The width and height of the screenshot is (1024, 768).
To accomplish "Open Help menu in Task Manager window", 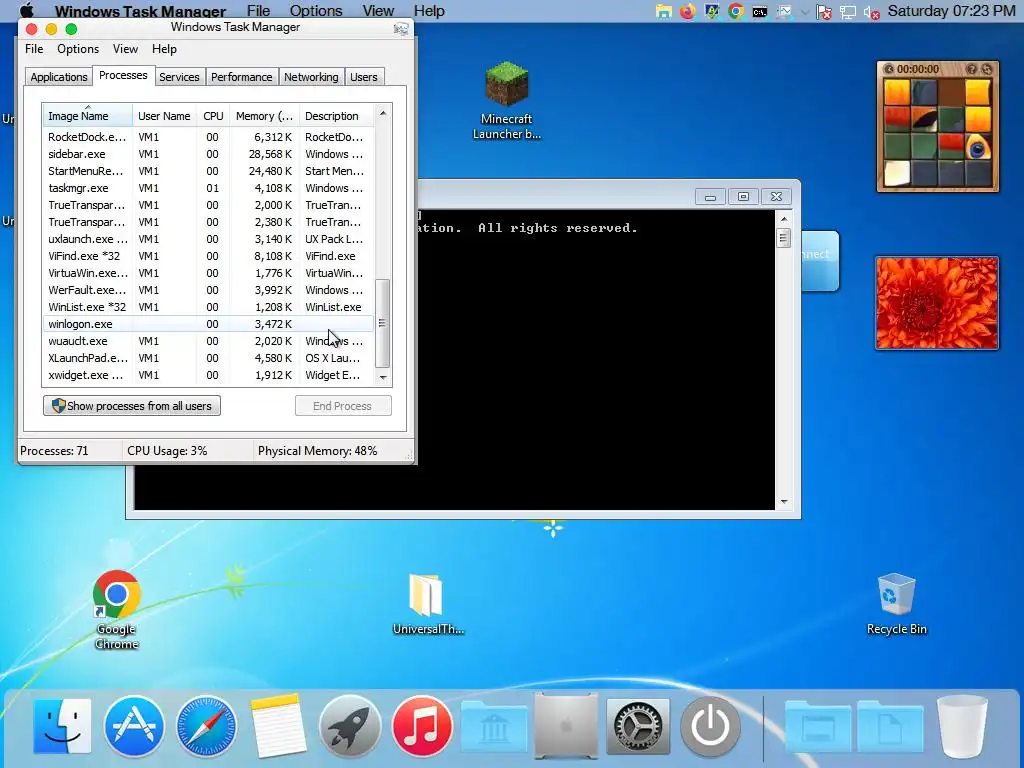I will pos(164,49).
